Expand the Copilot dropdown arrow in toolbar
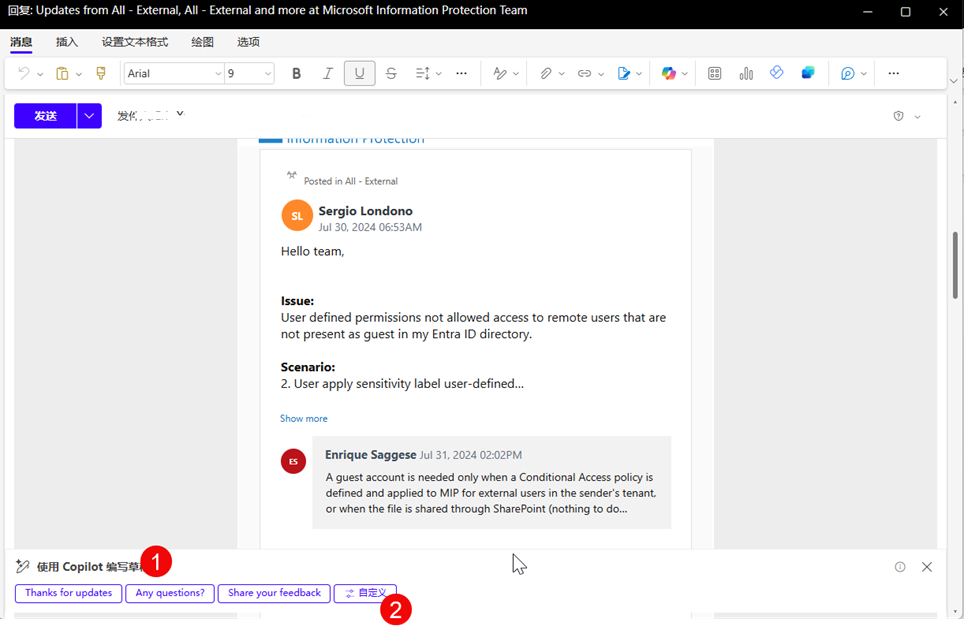Viewport: 964px width, 626px height. click(684, 74)
